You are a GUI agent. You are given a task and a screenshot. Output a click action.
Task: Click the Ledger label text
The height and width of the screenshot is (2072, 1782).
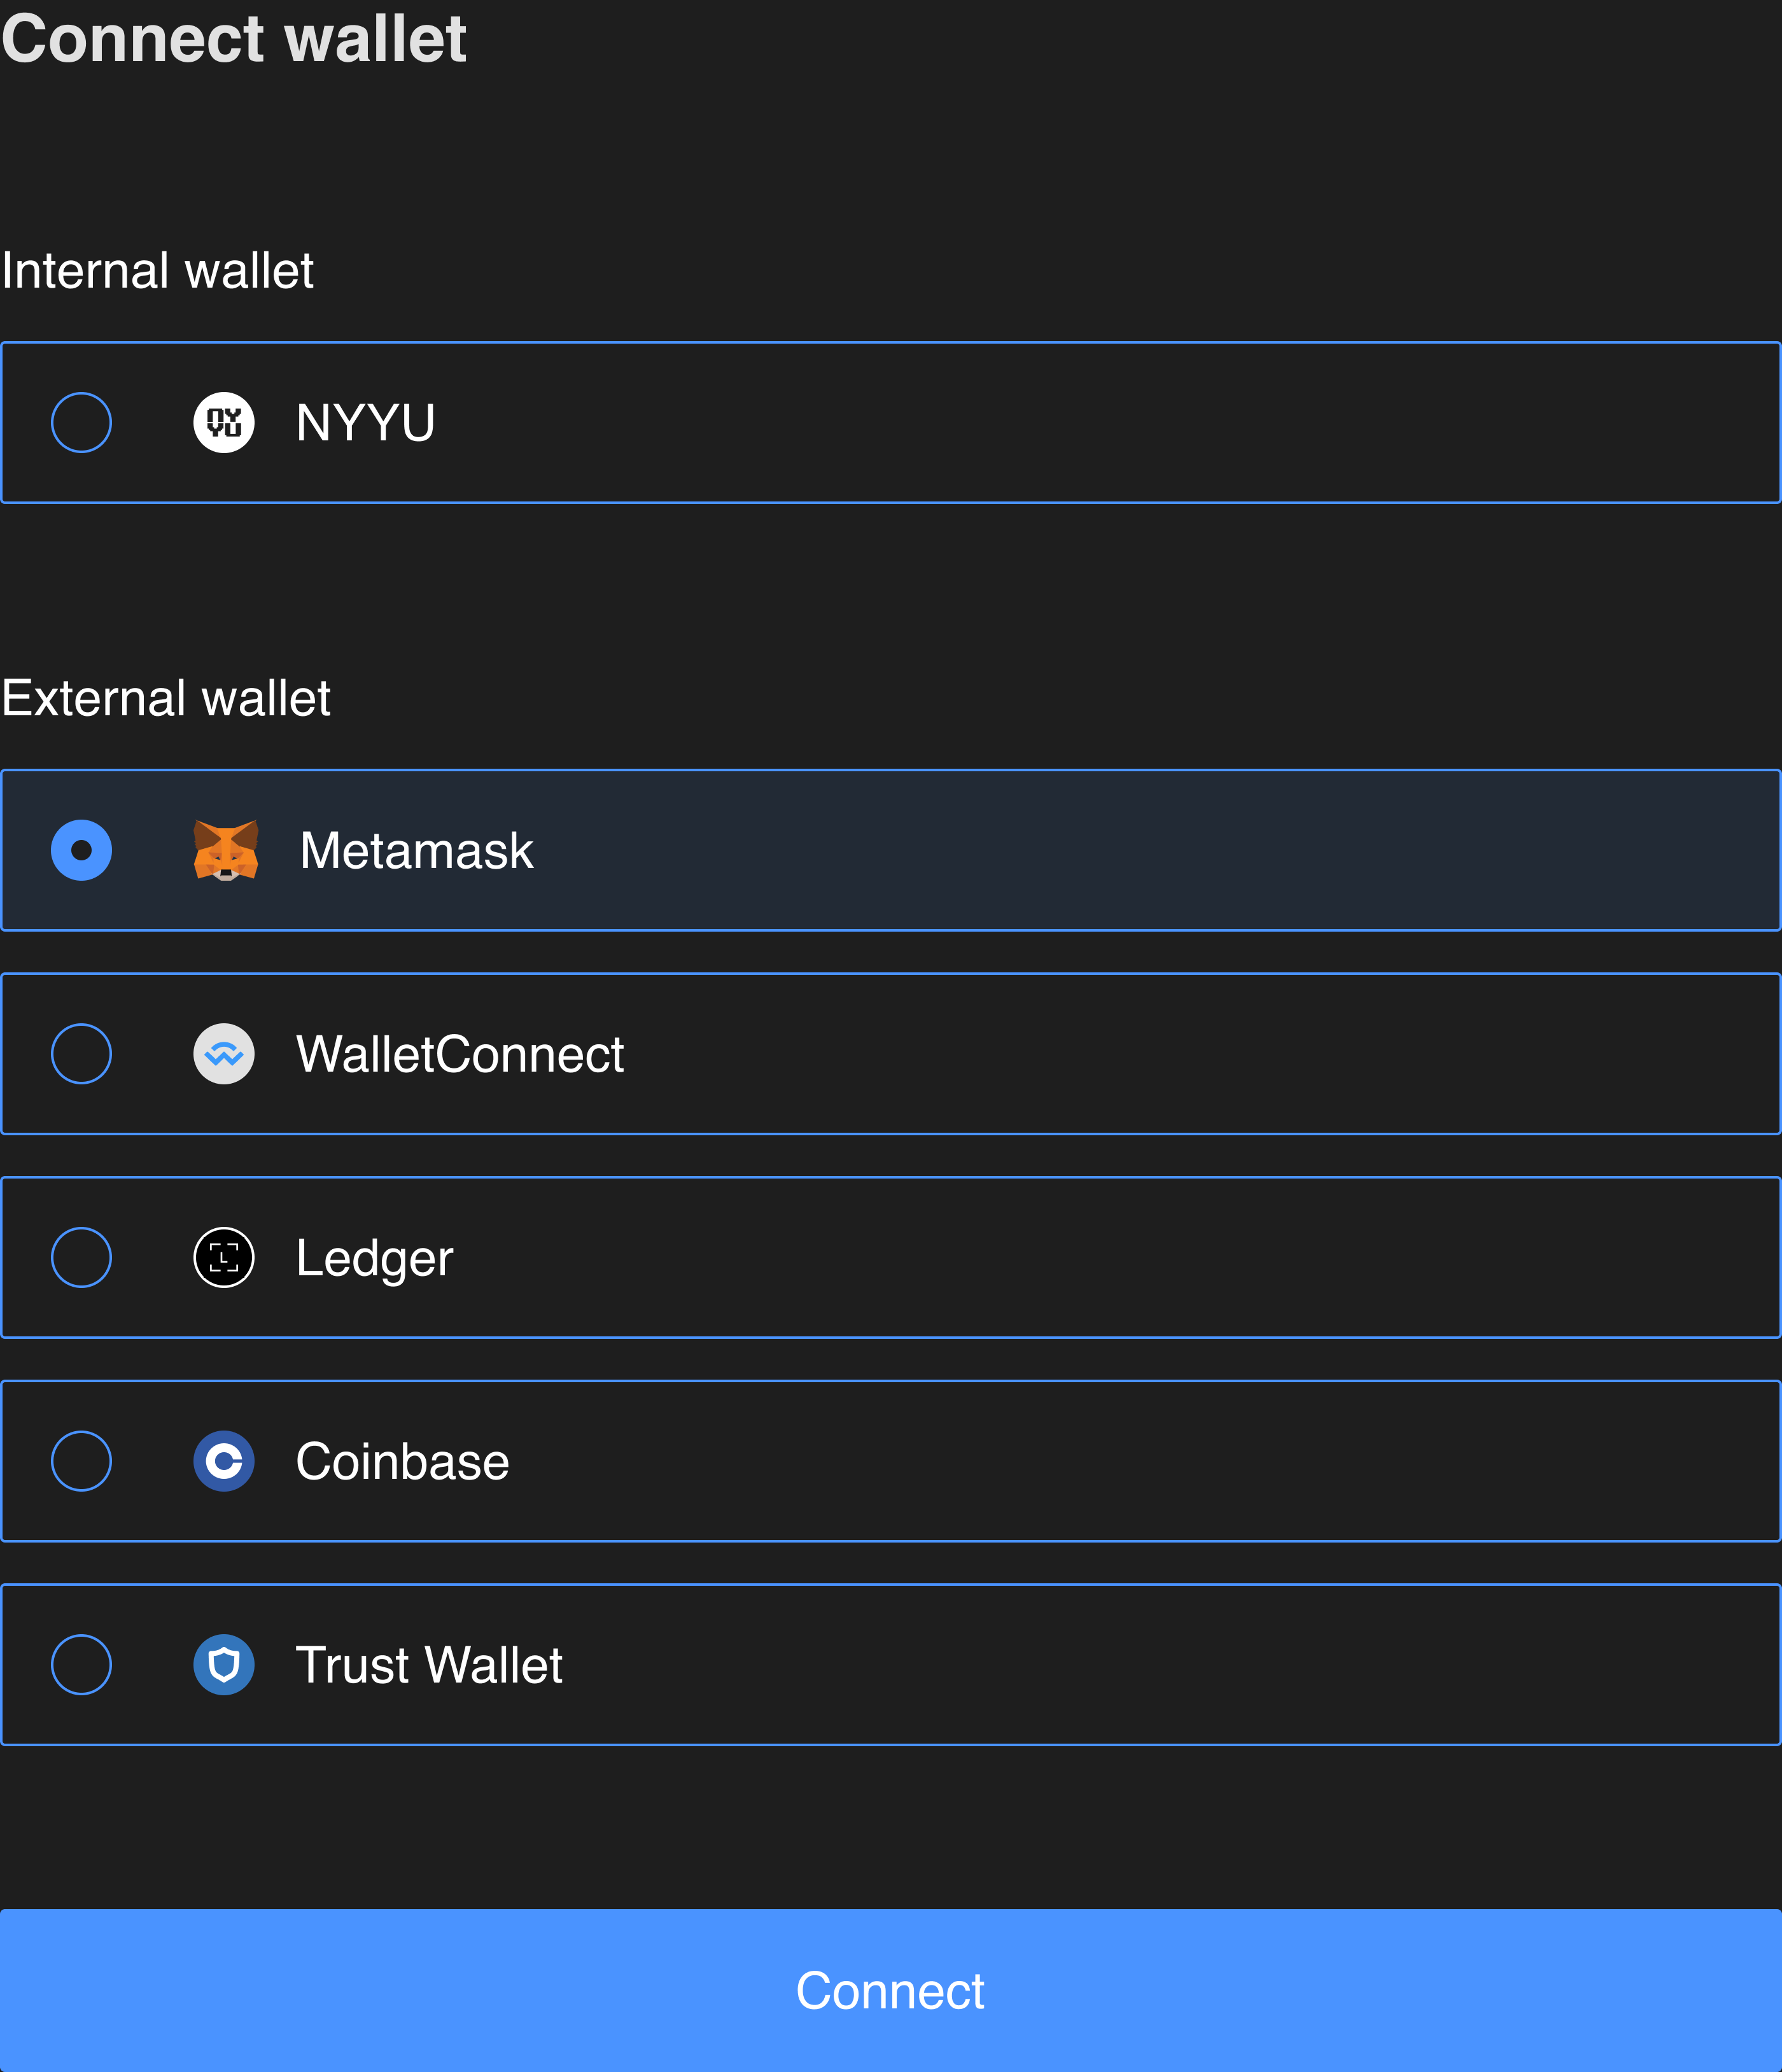pos(374,1258)
